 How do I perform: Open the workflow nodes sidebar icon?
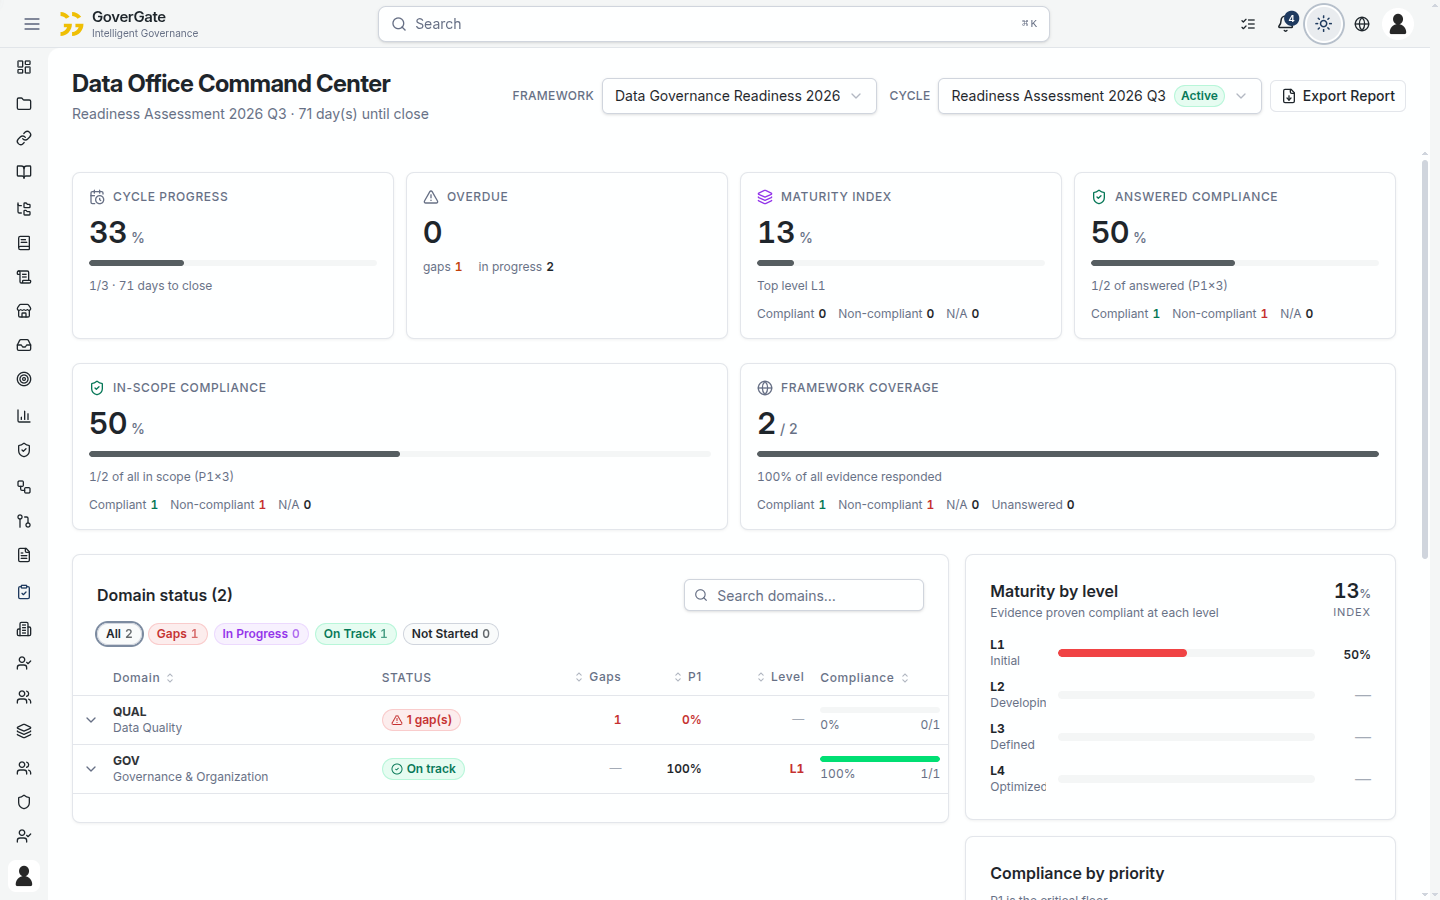pos(24,487)
